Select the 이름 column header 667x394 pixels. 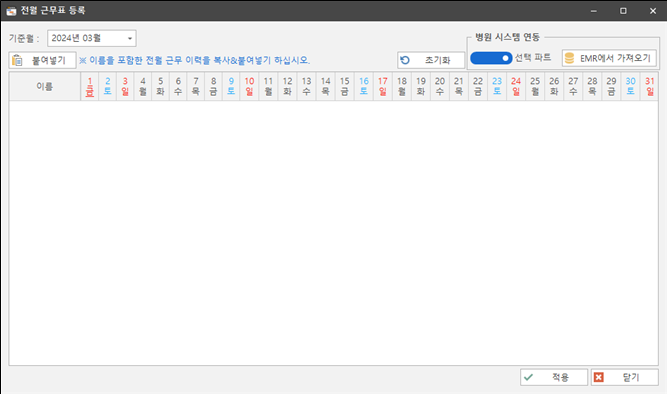point(45,86)
